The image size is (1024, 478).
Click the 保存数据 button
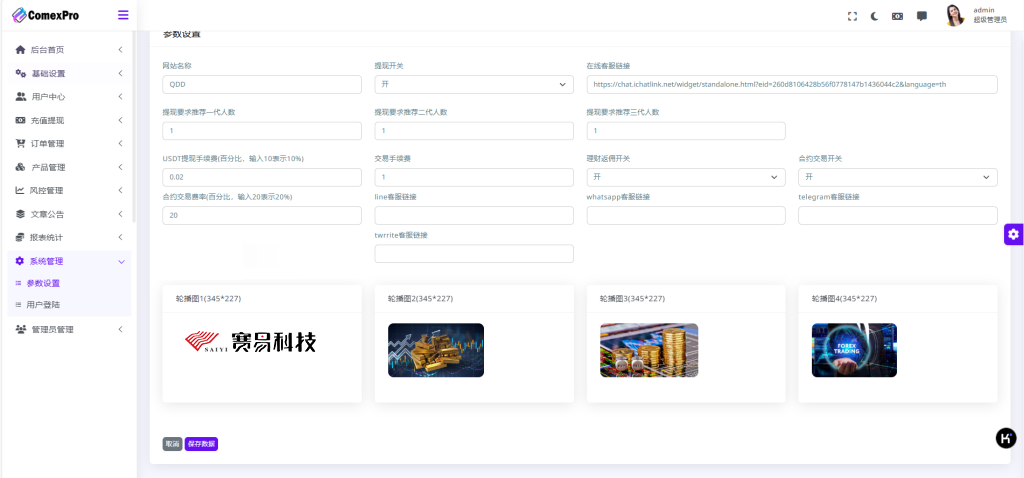coord(201,444)
